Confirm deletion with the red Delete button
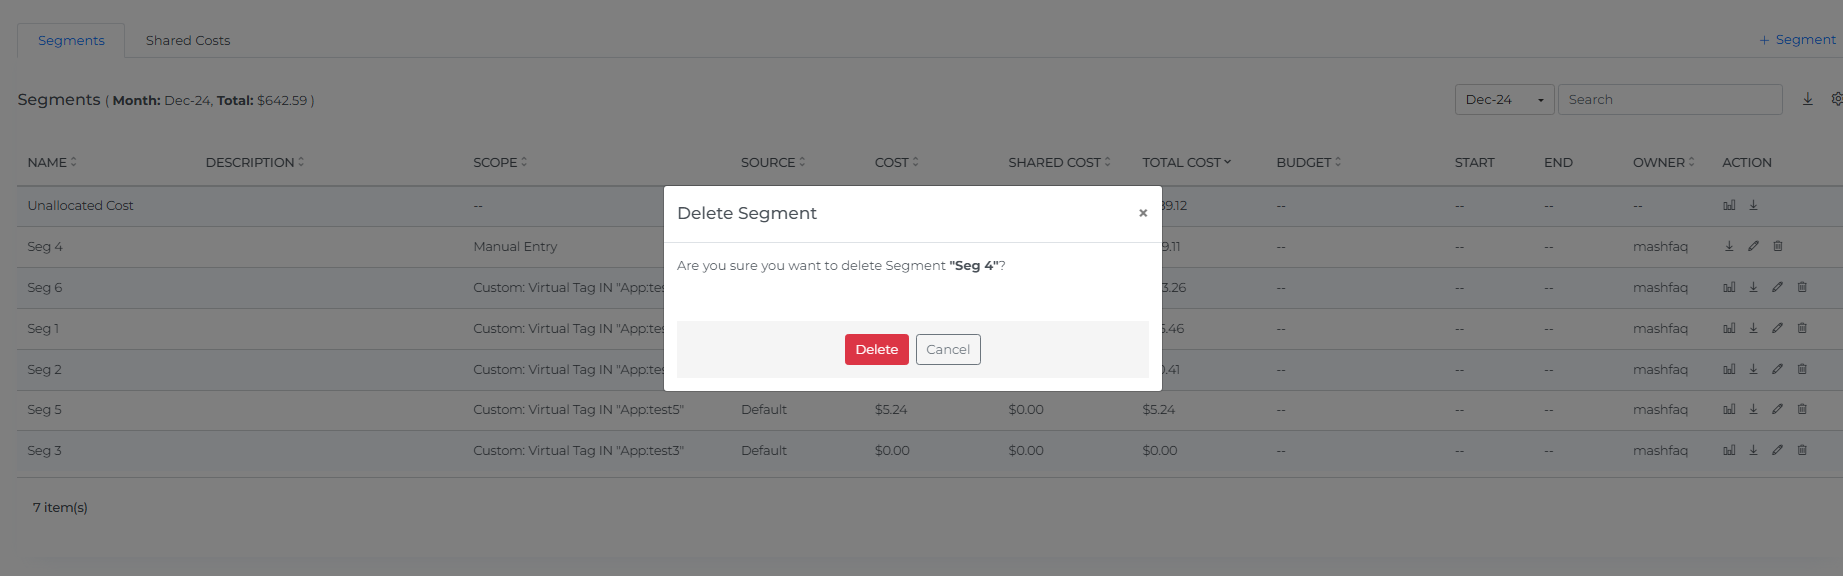Screen dimensions: 1843x576 coord(876,349)
